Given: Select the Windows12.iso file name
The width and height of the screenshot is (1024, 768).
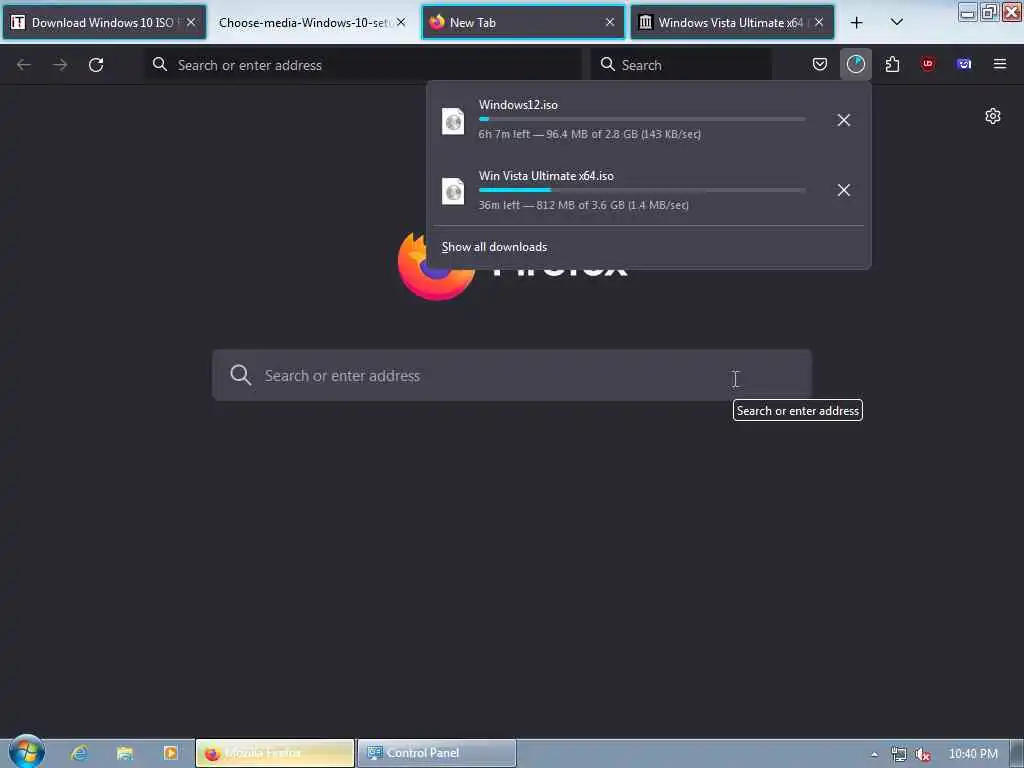Looking at the screenshot, I should point(518,104).
